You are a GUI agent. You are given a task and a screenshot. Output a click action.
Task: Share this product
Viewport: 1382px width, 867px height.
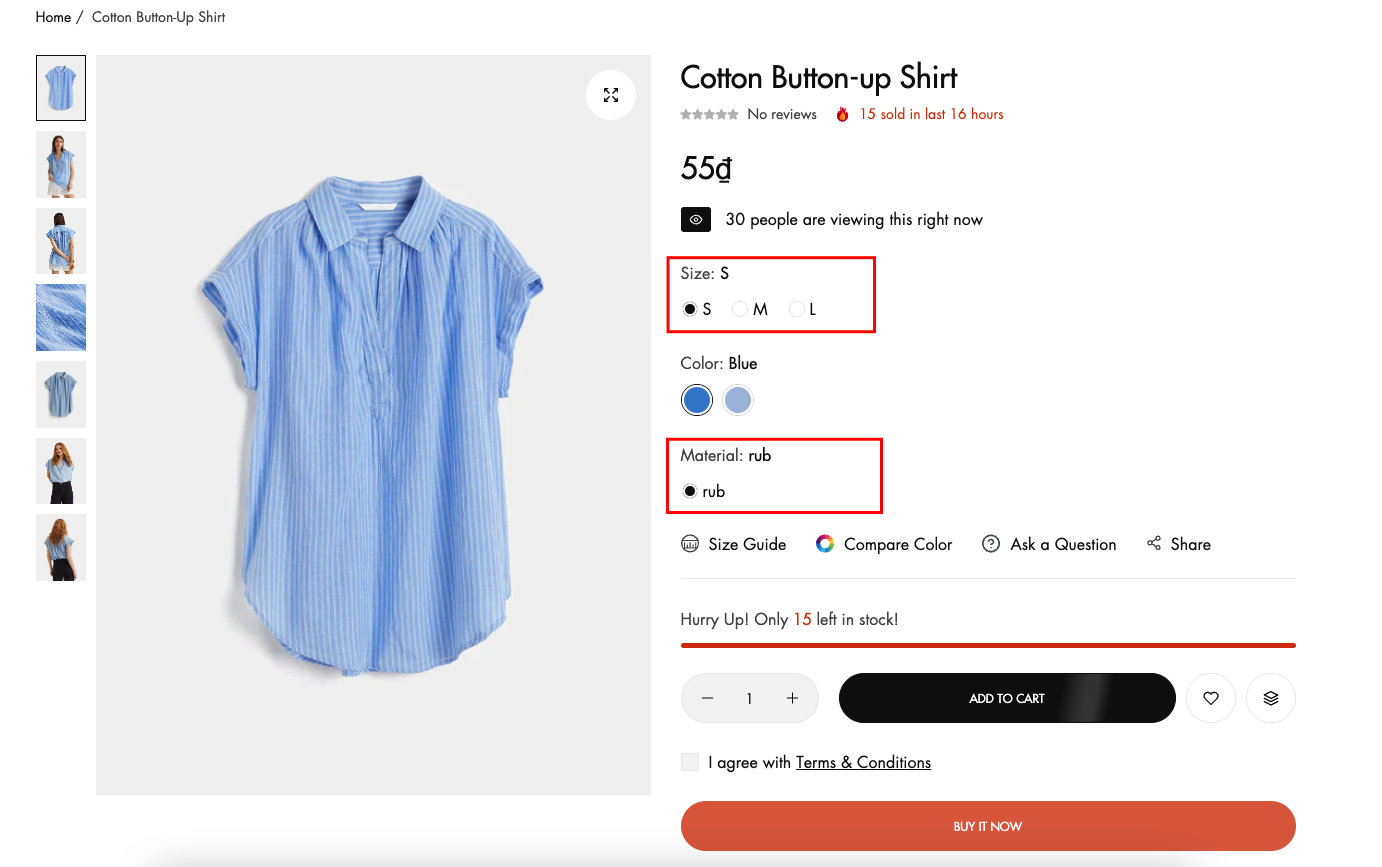click(x=1179, y=544)
